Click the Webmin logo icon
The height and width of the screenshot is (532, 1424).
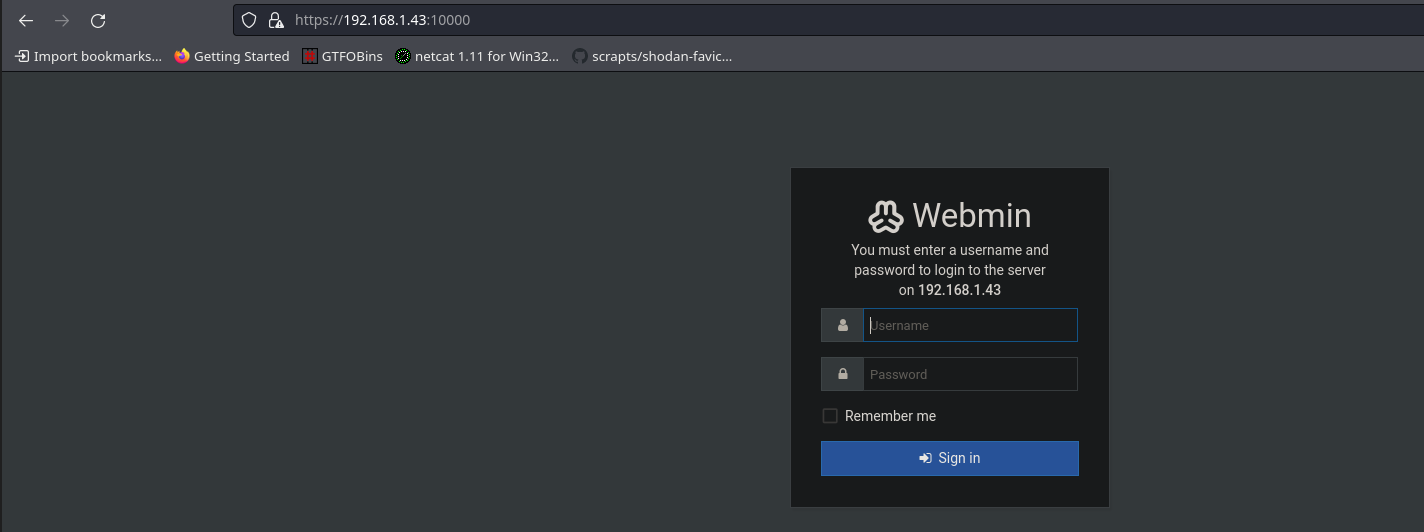[886, 216]
